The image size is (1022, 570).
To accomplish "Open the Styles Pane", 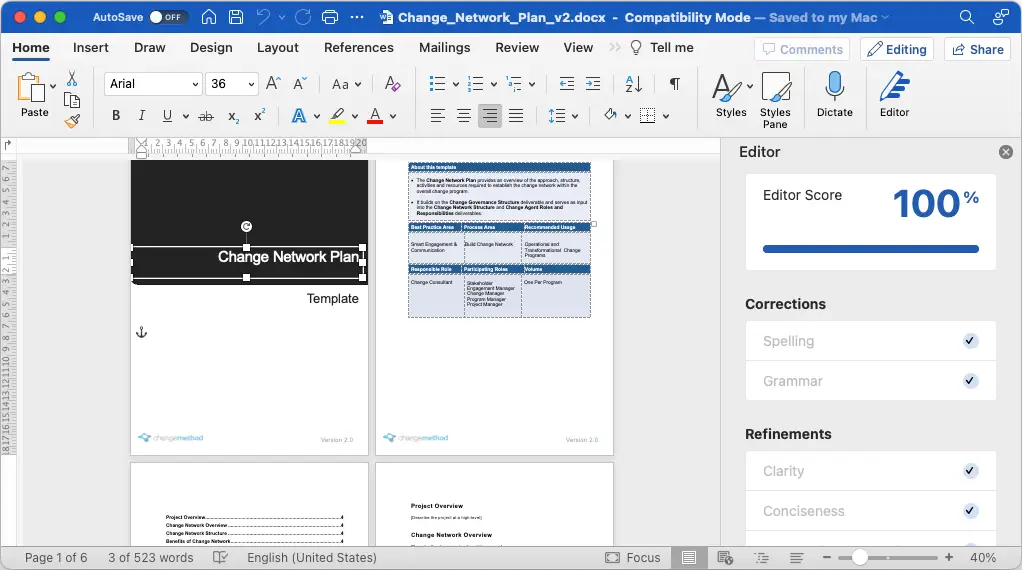I will click(775, 100).
